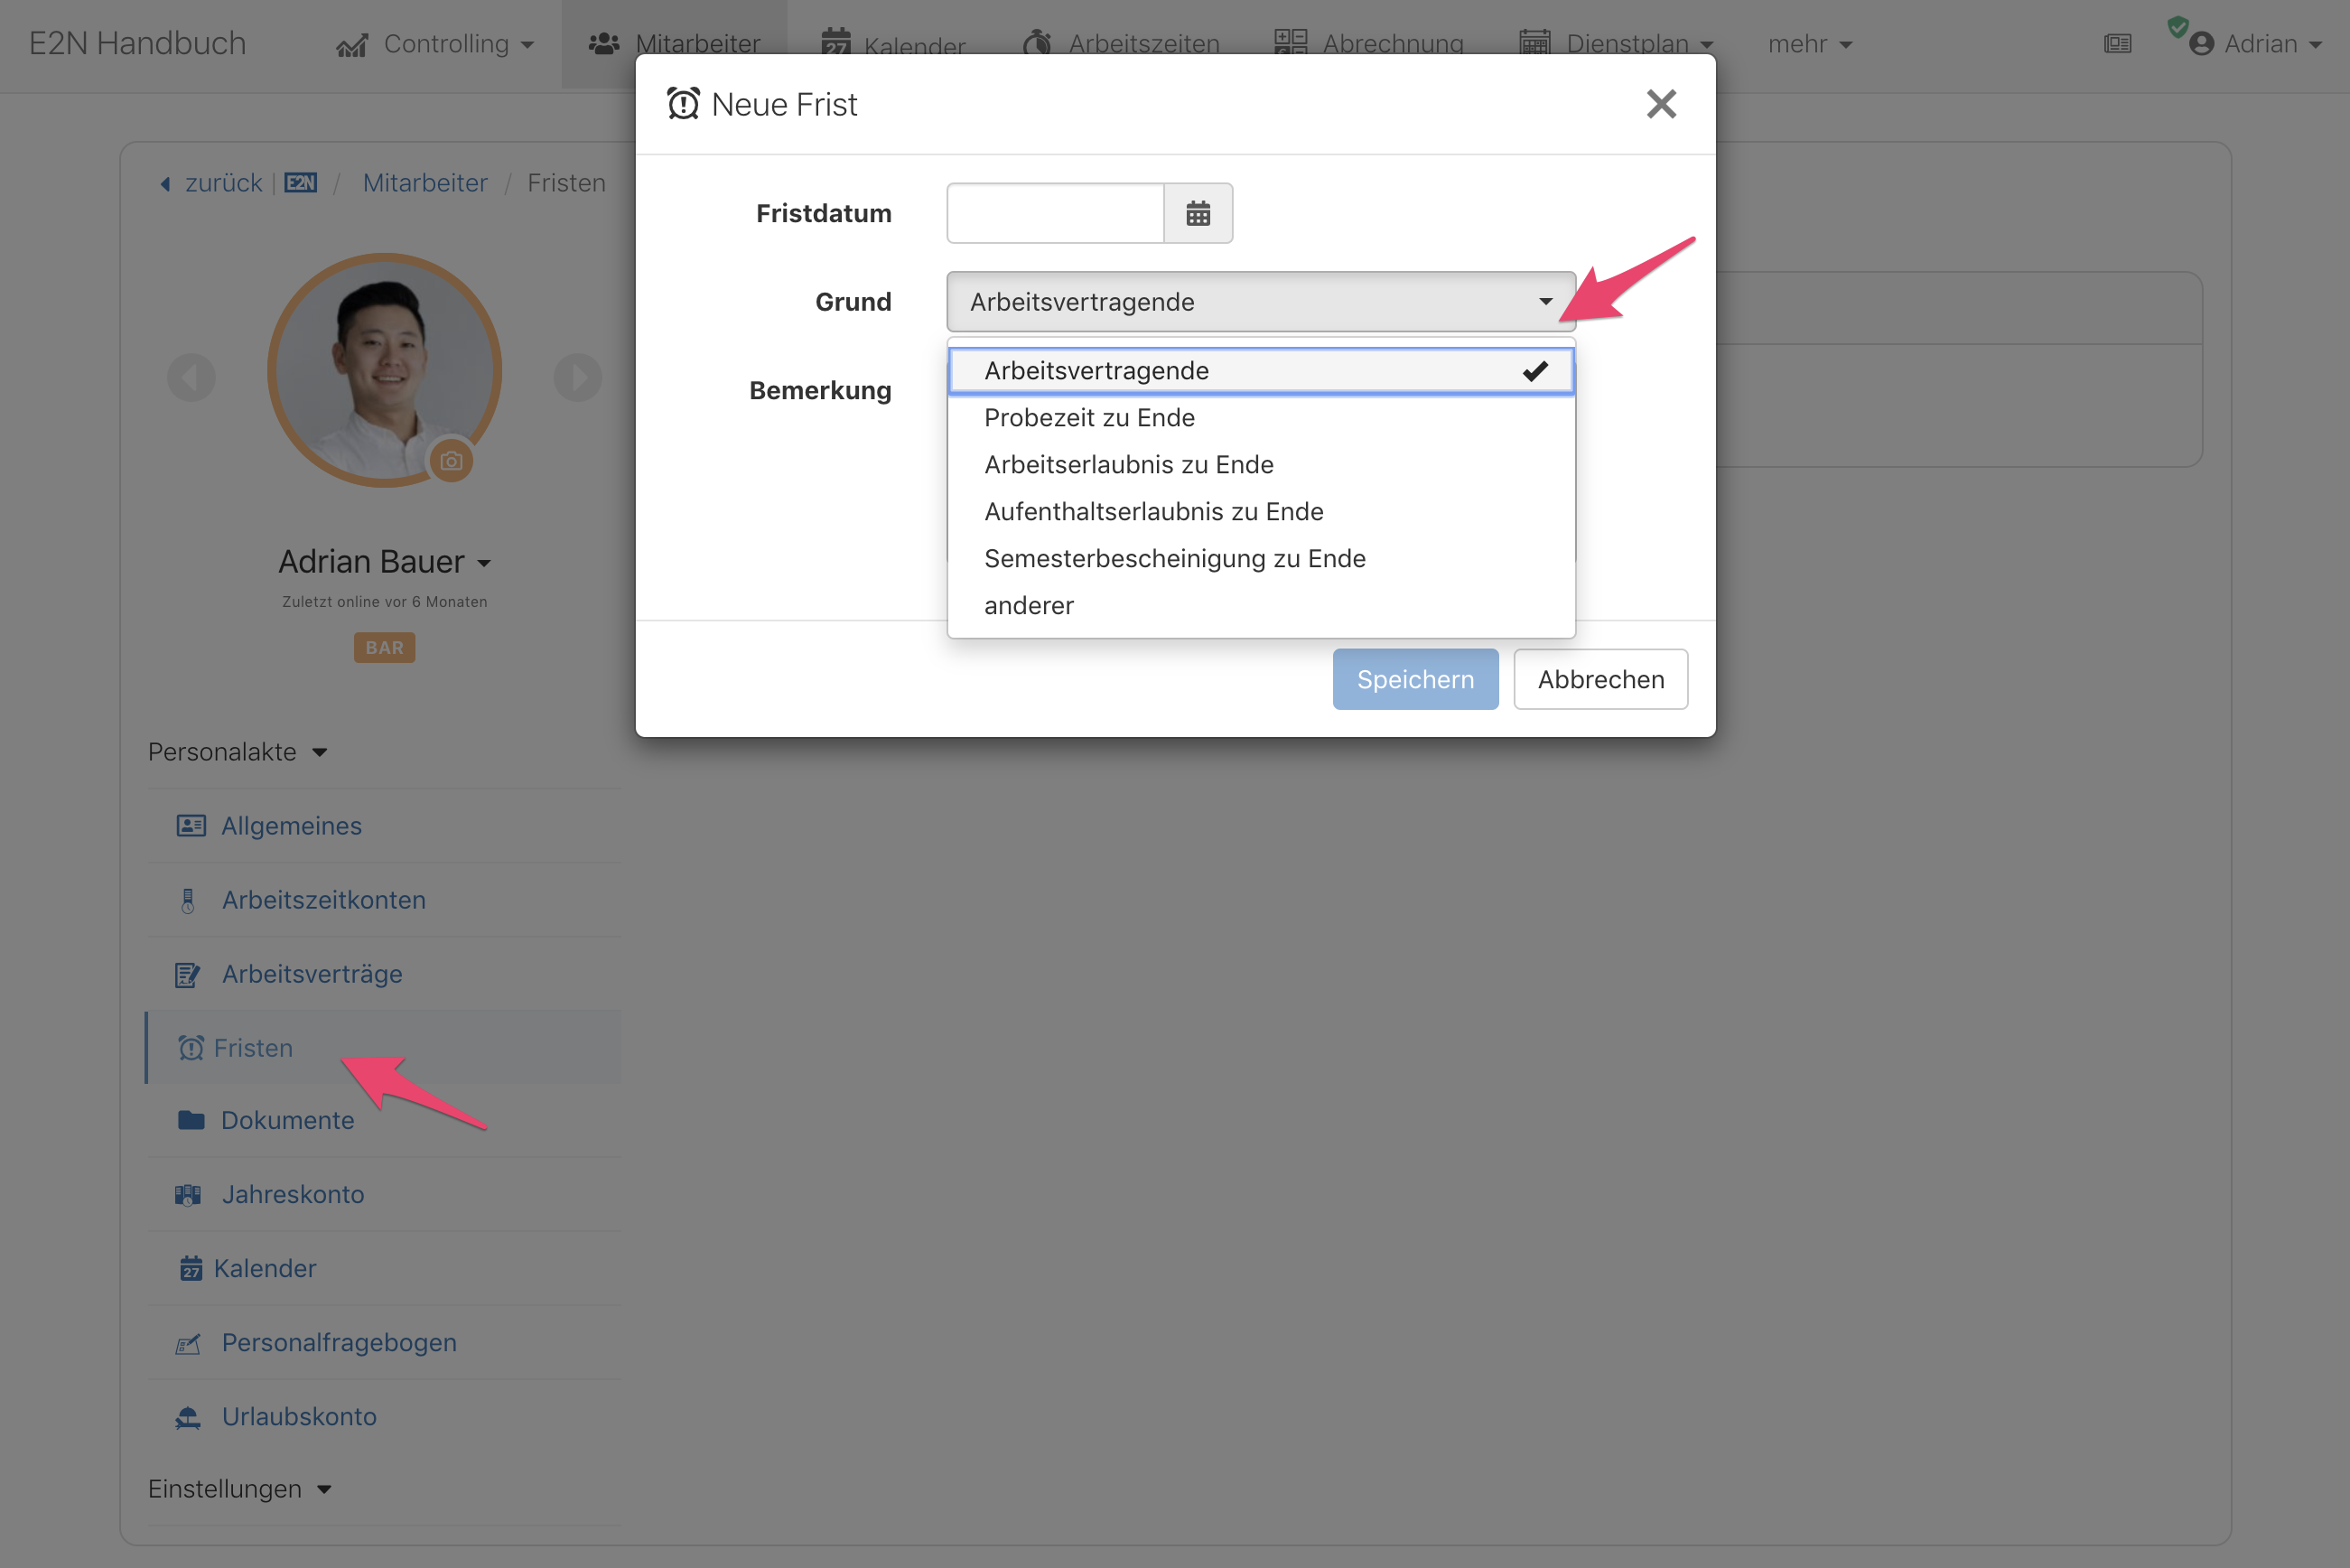This screenshot has width=2350, height=1568.
Task: Click the Fristdatum input field
Action: (x=1055, y=213)
